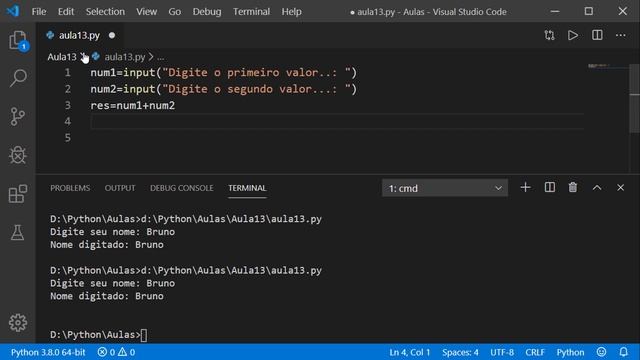Open the Test beaker icon
The height and width of the screenshot is (360, 640).
[x=18, y=232]
